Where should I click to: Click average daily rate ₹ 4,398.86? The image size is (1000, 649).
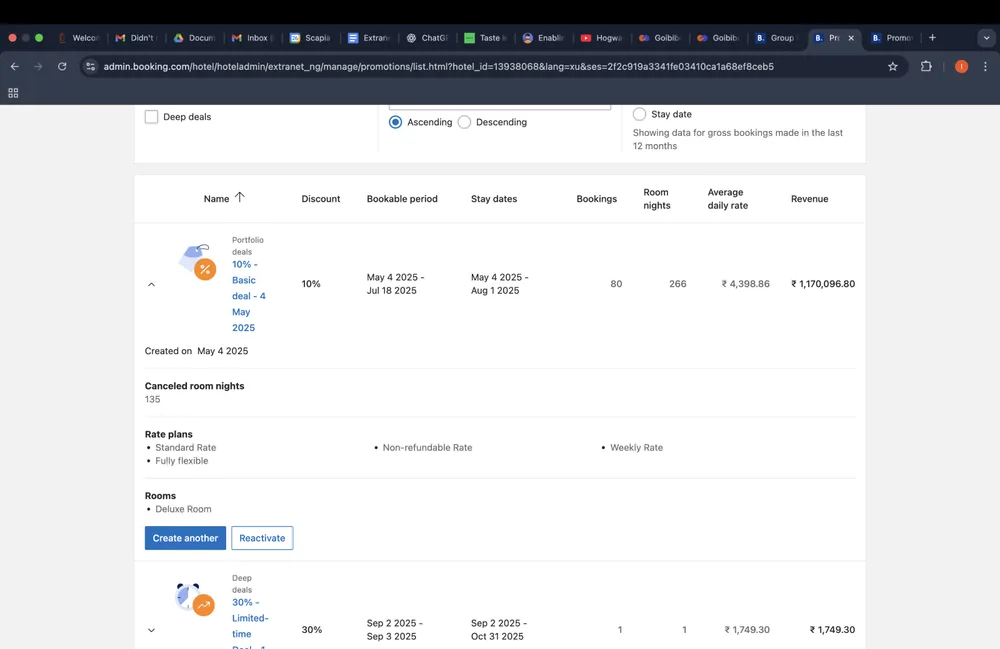pyautogui.click(x=746, y=284)
